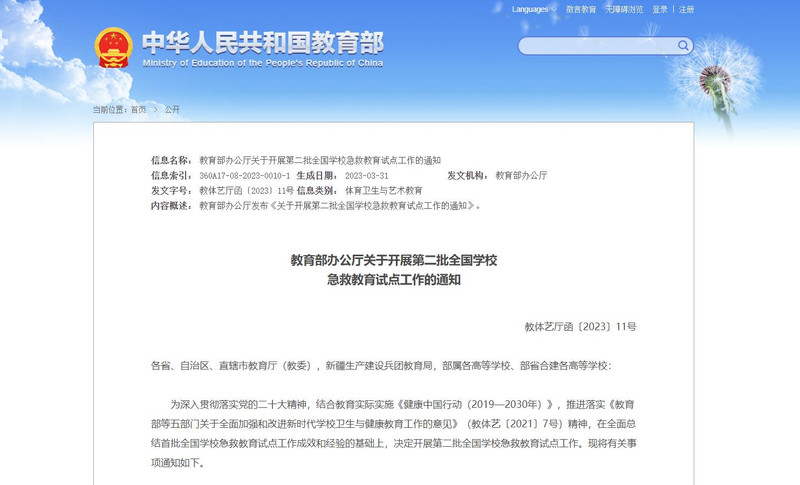Click the 登录 link
The image size is (800, 485).
point(660,9)
